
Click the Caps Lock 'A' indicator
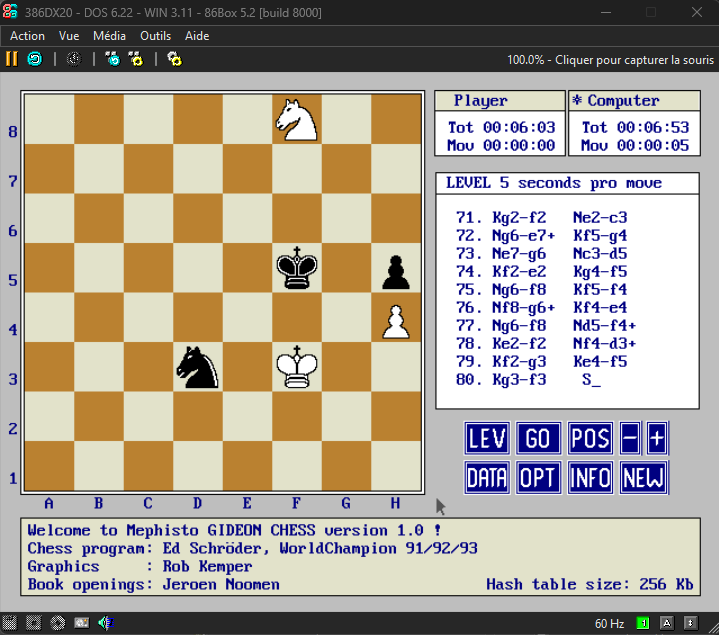click(667, 623)
